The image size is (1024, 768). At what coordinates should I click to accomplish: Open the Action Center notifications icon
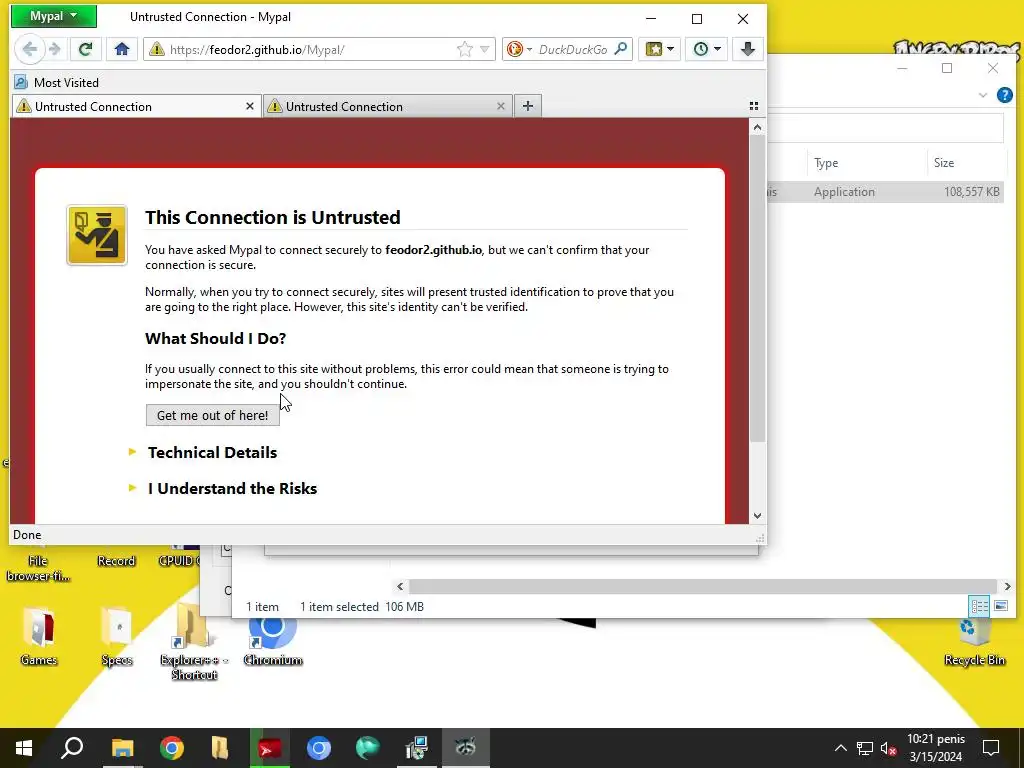click(x=991, y=748)
